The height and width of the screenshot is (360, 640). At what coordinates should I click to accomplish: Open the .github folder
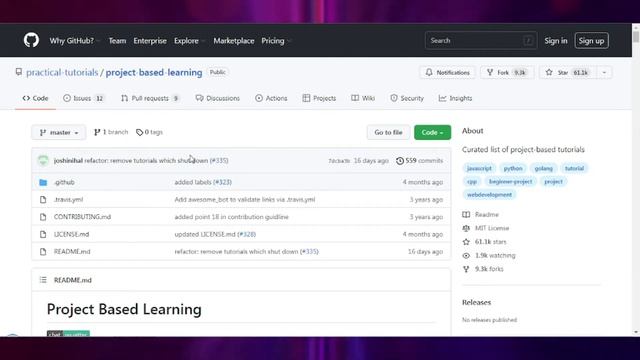[x=64, y=182]
